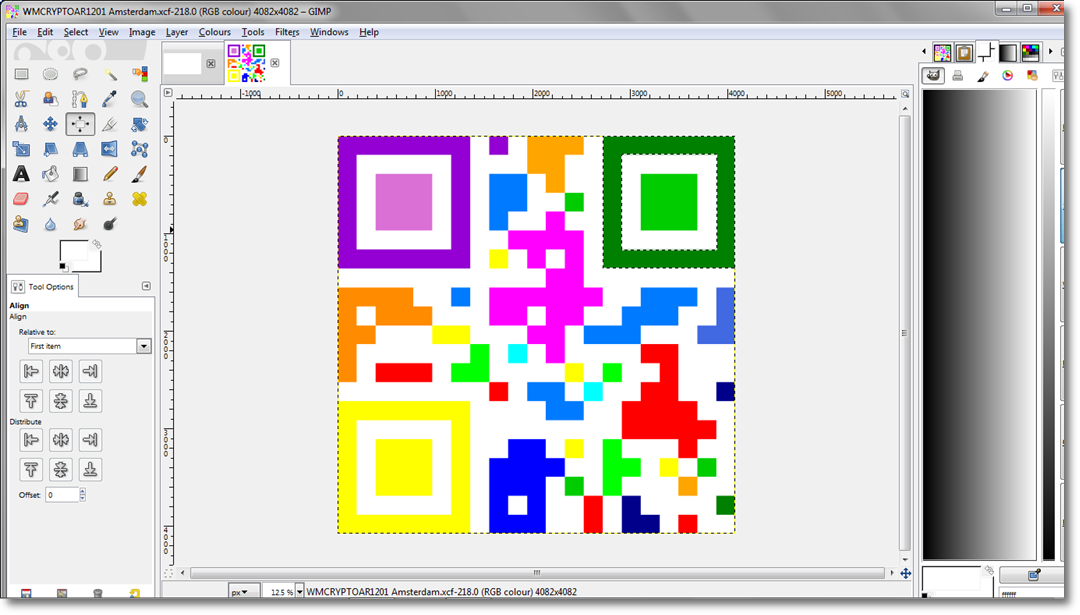Activate the Scale tool
The height and width of the screenshot is (615, 1080).
click(x=21, y=149)
